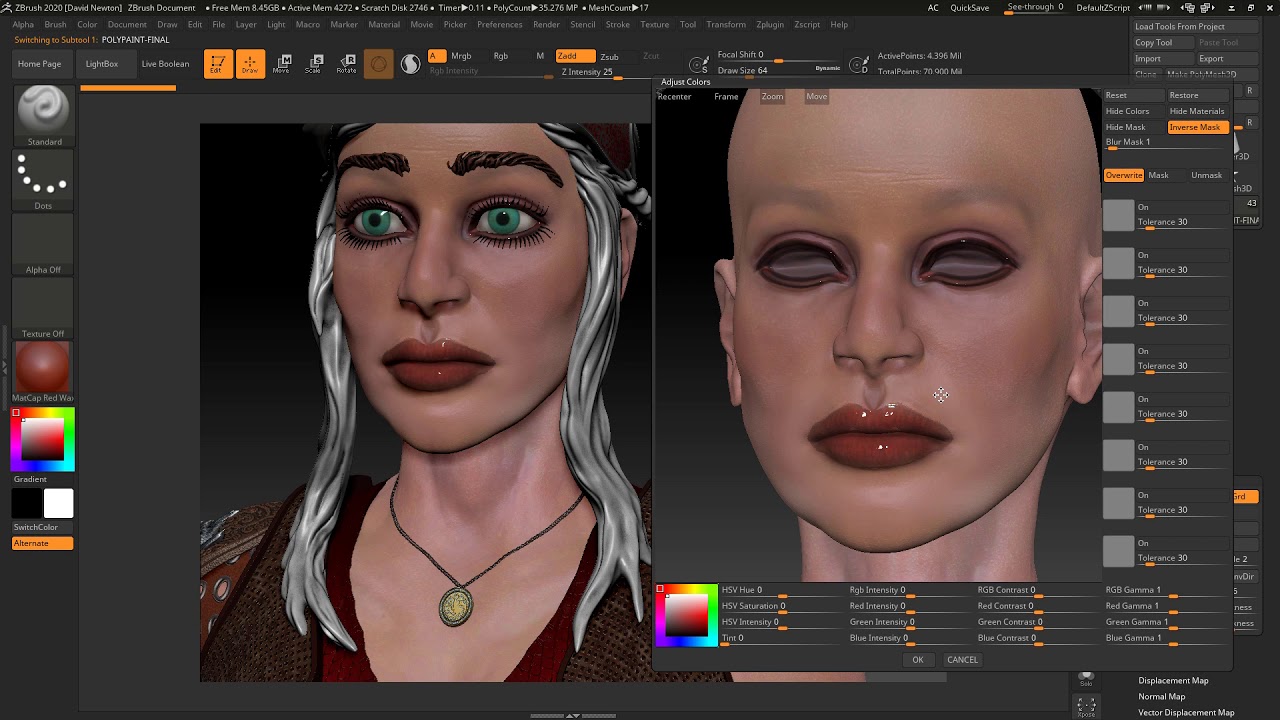Select the white main color swatch
Screen dimensions: 1280x720
[58, 503]
